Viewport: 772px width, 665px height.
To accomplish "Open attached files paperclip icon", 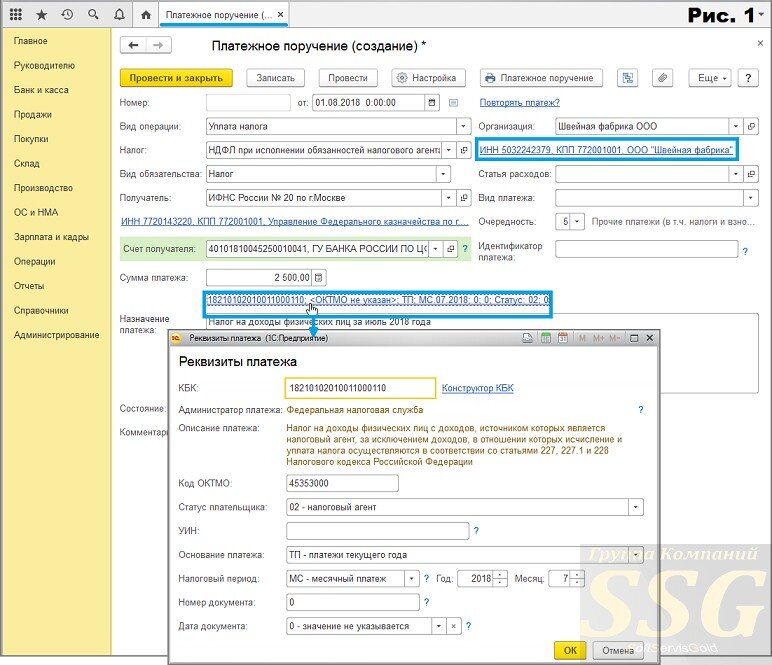I will click(663, 78).
